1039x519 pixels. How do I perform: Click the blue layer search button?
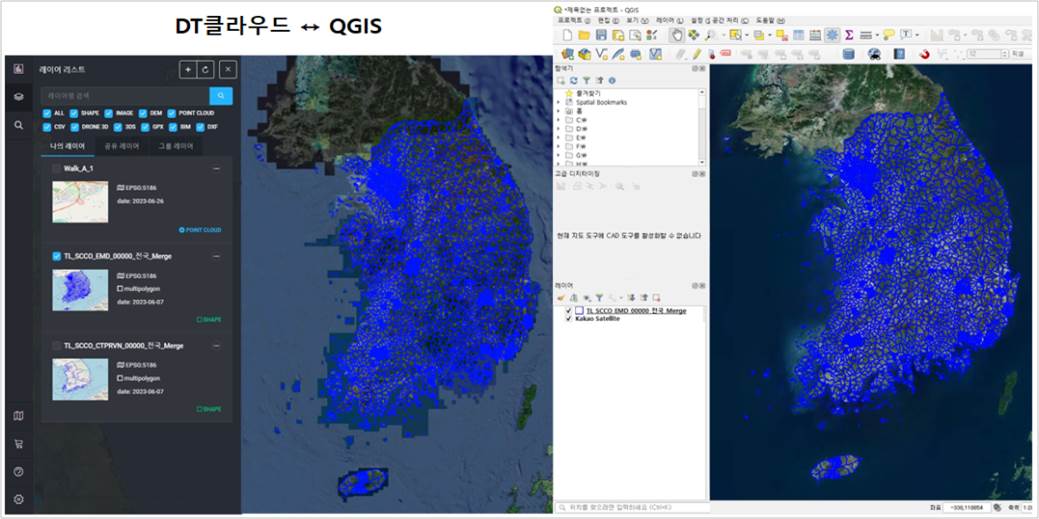pos(221,95)
